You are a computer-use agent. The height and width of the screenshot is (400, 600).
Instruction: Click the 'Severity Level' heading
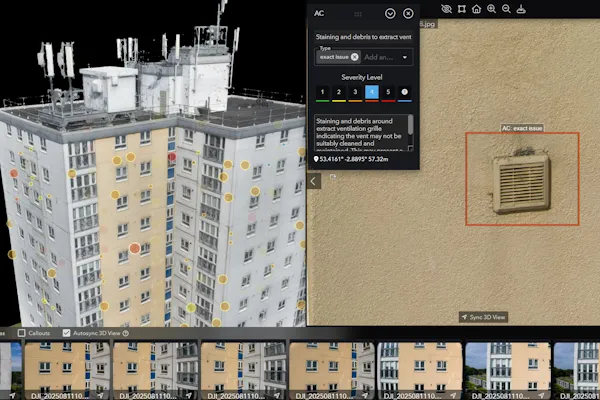[x=362, y=77]
